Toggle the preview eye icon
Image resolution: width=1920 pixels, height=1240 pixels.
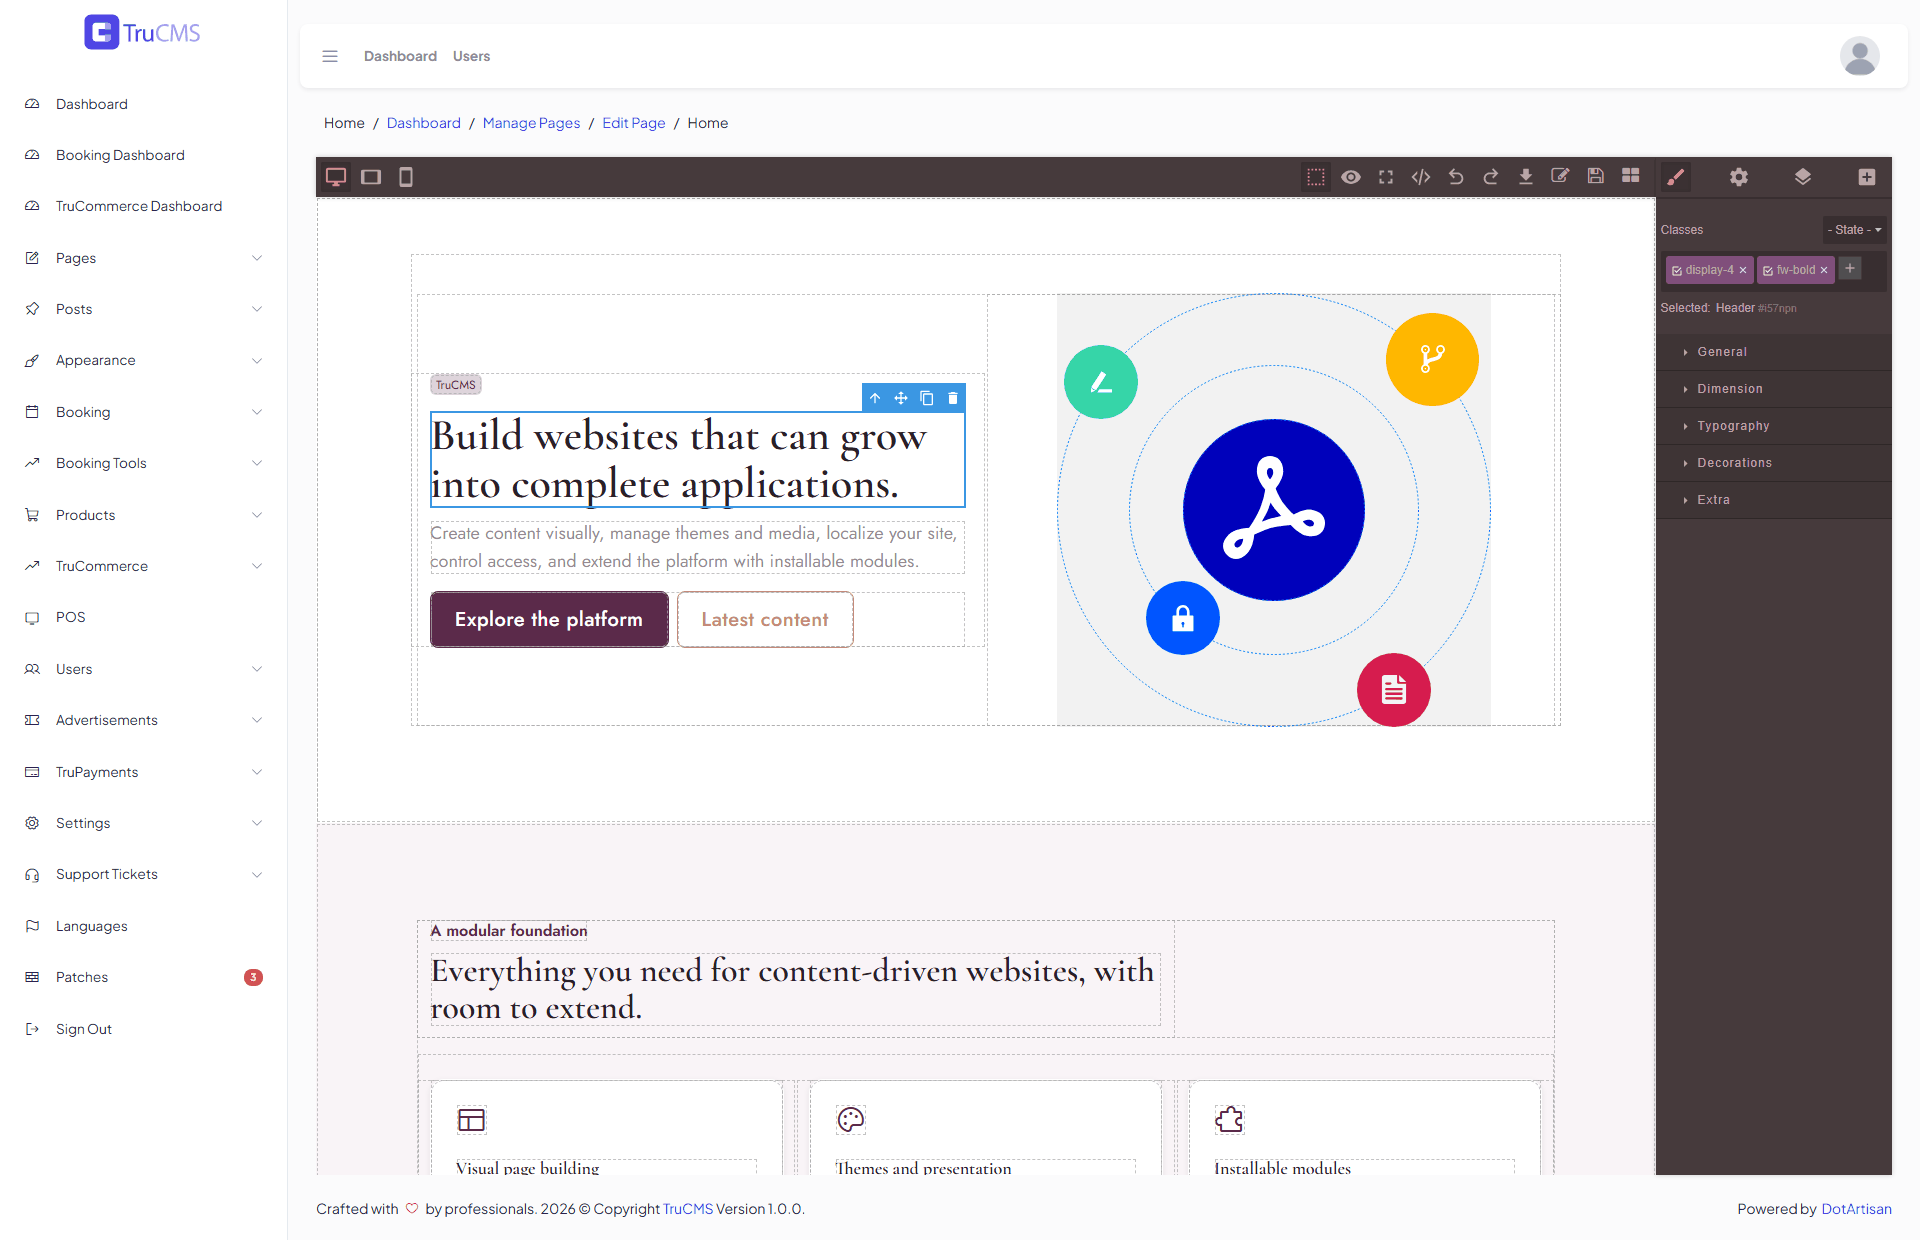[1351, 177]
